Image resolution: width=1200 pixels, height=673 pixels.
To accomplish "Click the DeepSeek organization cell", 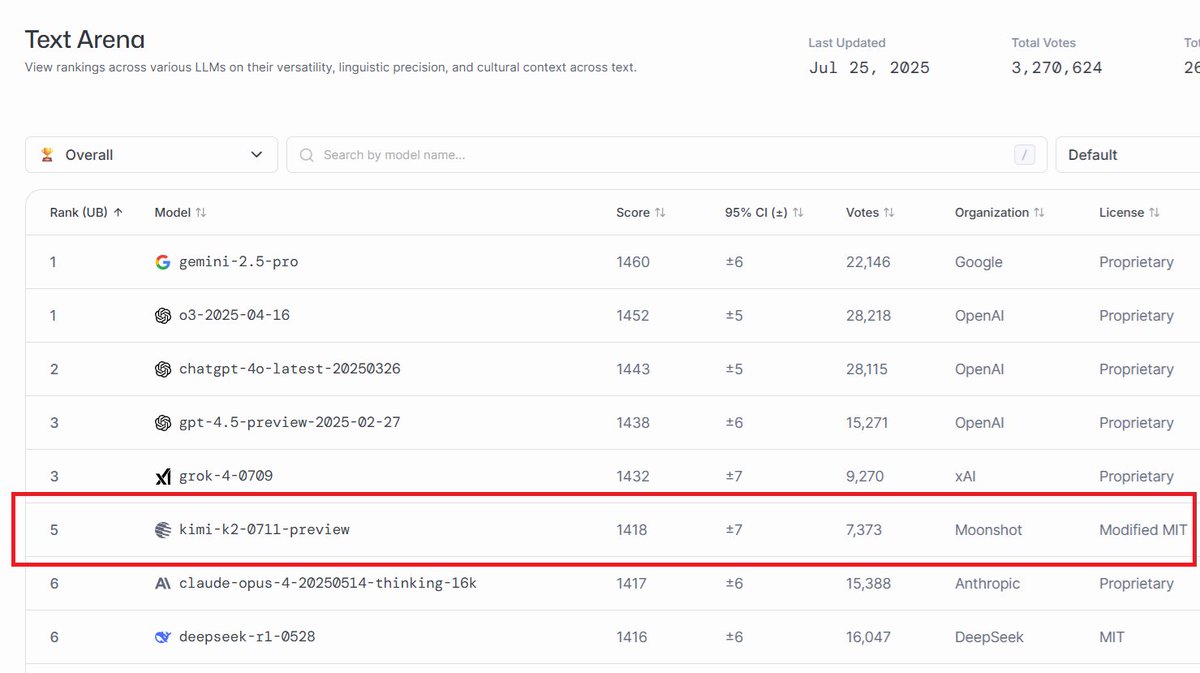I will point(990,637).
